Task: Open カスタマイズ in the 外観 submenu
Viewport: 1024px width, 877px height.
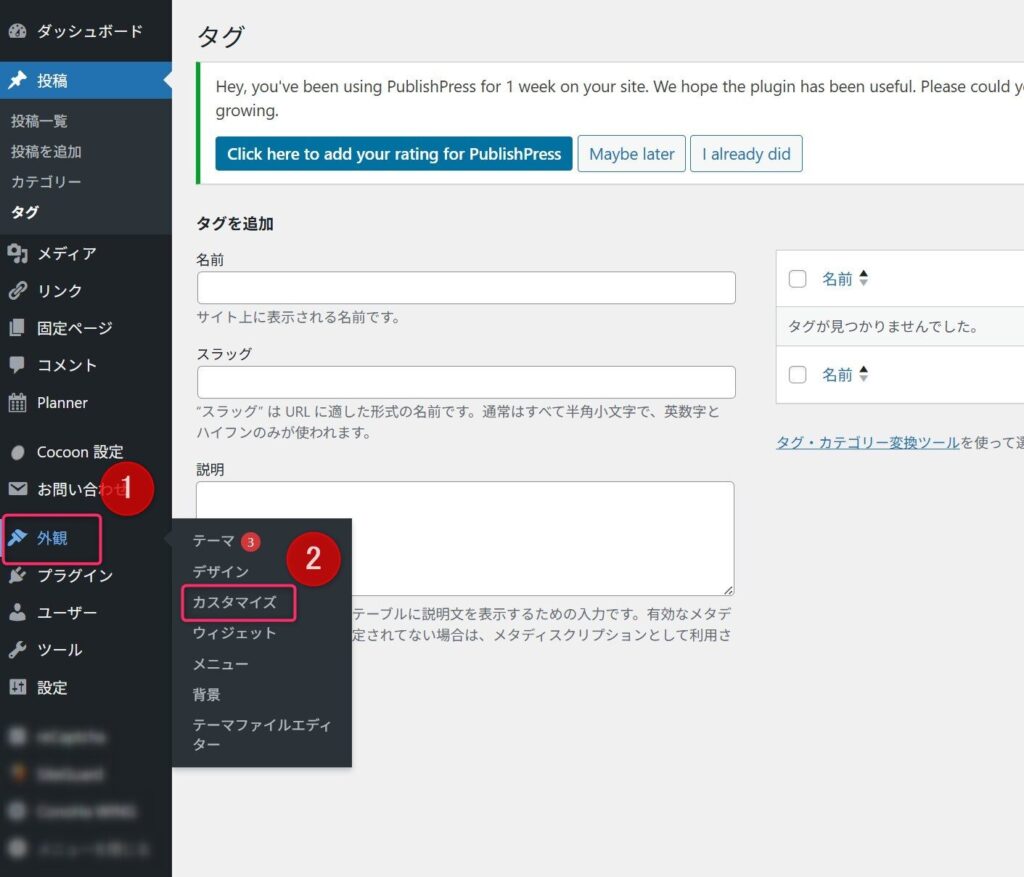Action: point(234,602)
